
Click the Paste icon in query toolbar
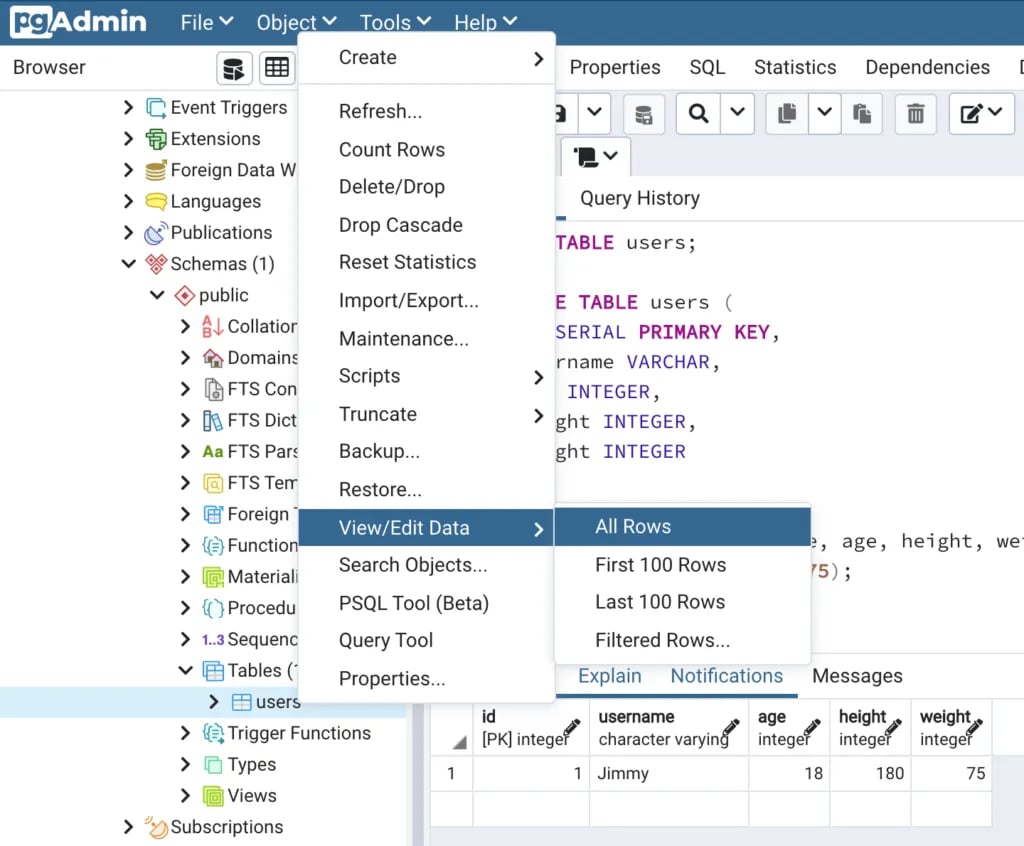(x=862, y=113)
